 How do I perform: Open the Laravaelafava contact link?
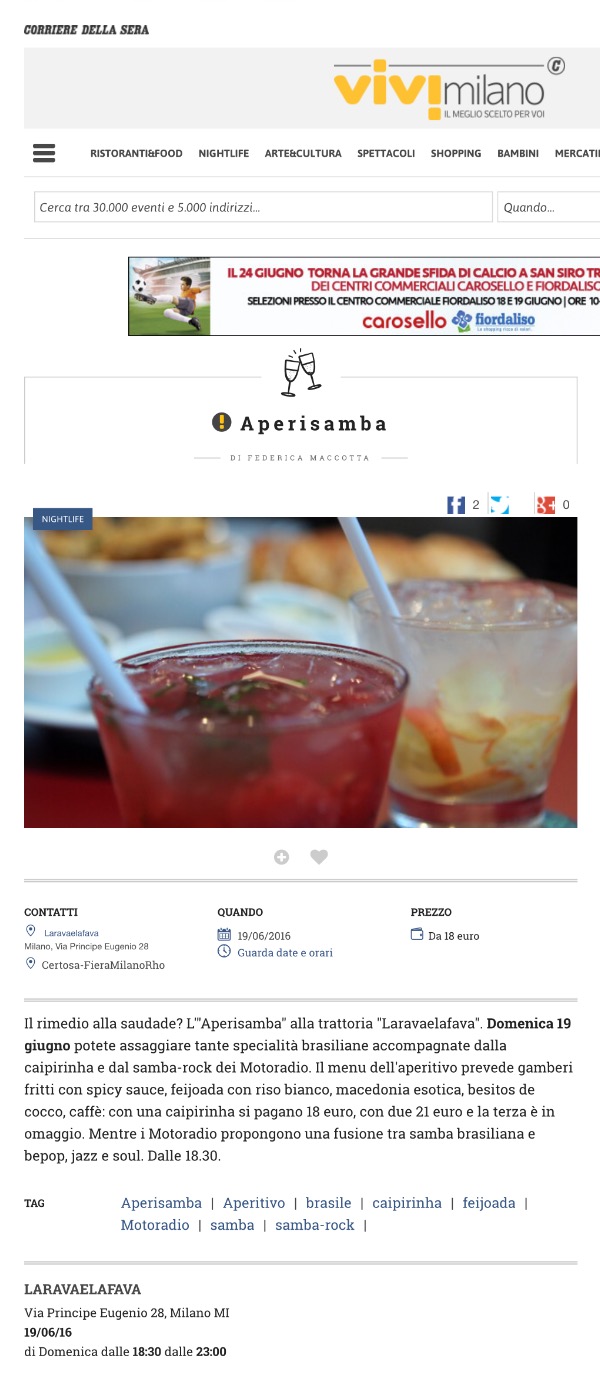pyautogui.click(x=71, y=933)
